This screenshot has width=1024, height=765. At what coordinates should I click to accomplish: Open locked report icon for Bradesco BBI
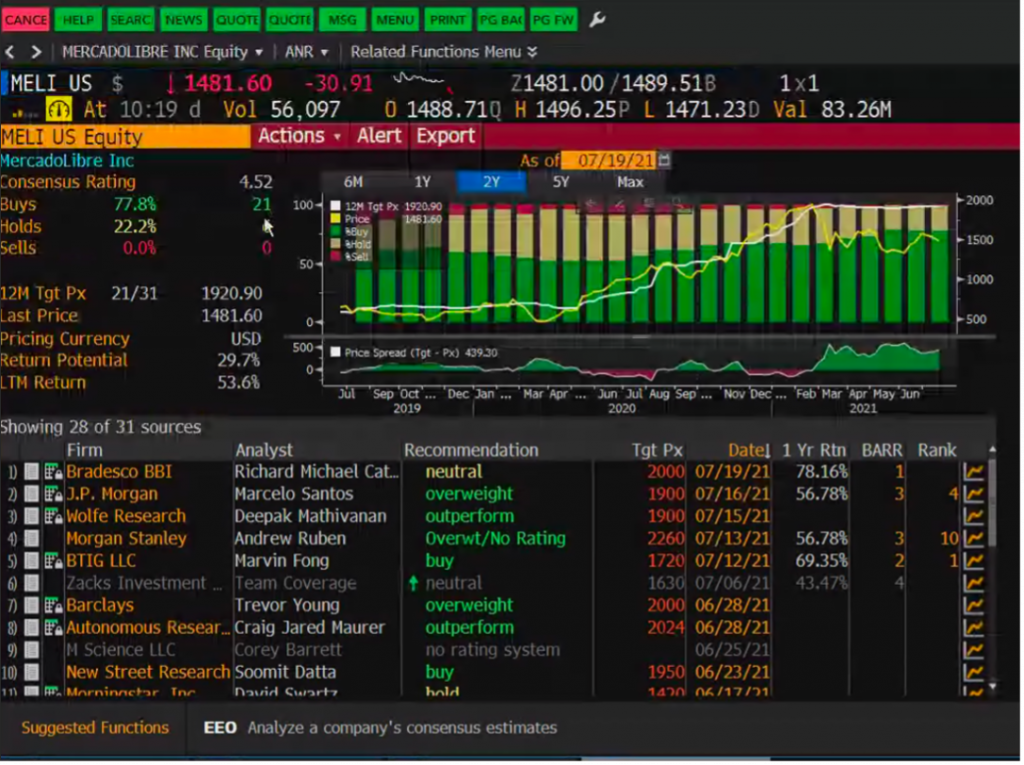(x=53, y=472)
